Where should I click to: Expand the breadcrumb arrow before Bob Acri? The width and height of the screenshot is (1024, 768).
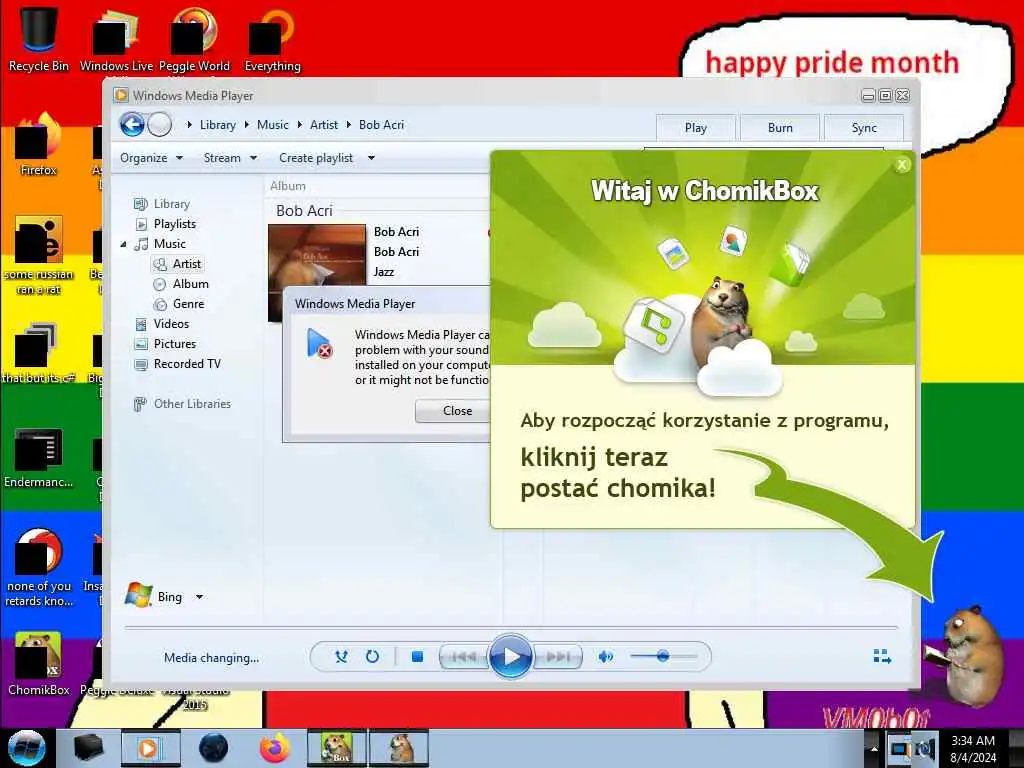tap(349, 125)
